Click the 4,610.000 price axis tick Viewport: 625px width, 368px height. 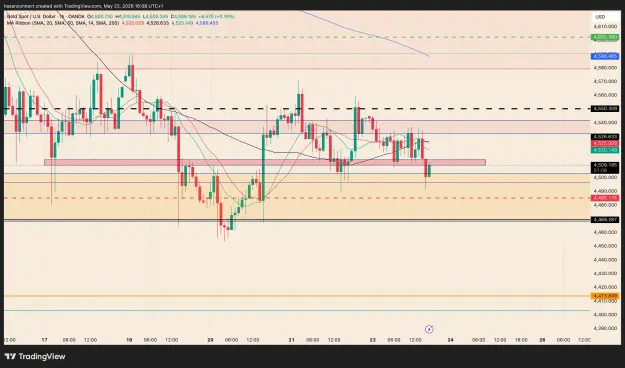605,26
